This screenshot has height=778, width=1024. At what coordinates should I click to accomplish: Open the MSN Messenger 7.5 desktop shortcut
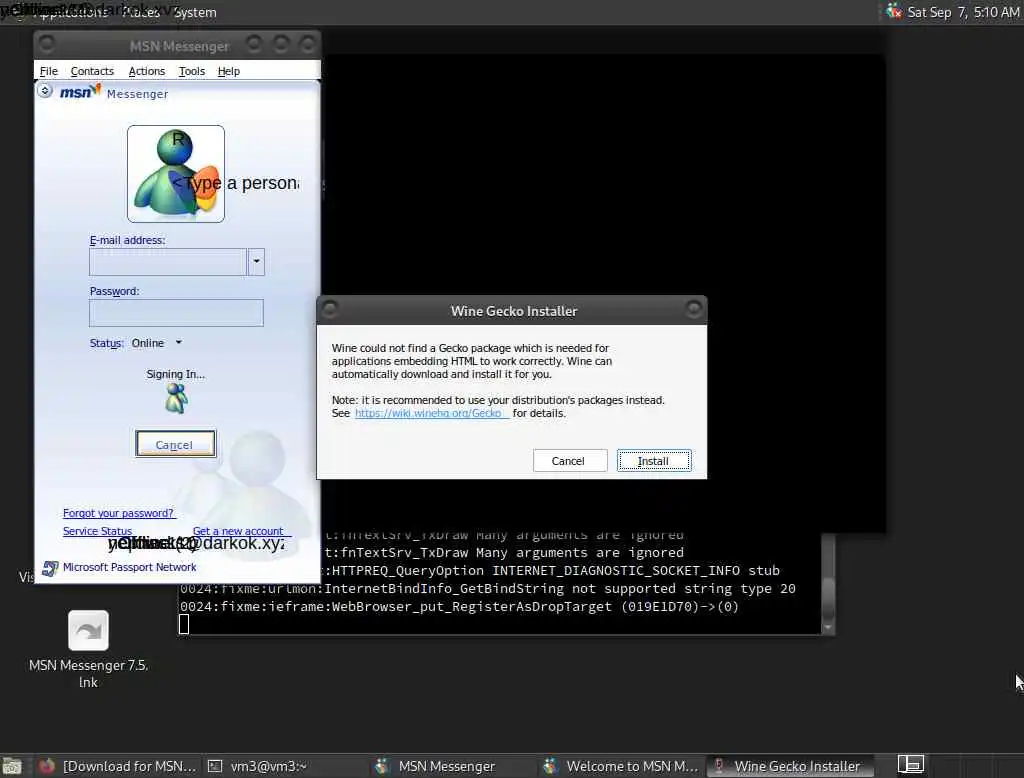click(x=88, y=649)
